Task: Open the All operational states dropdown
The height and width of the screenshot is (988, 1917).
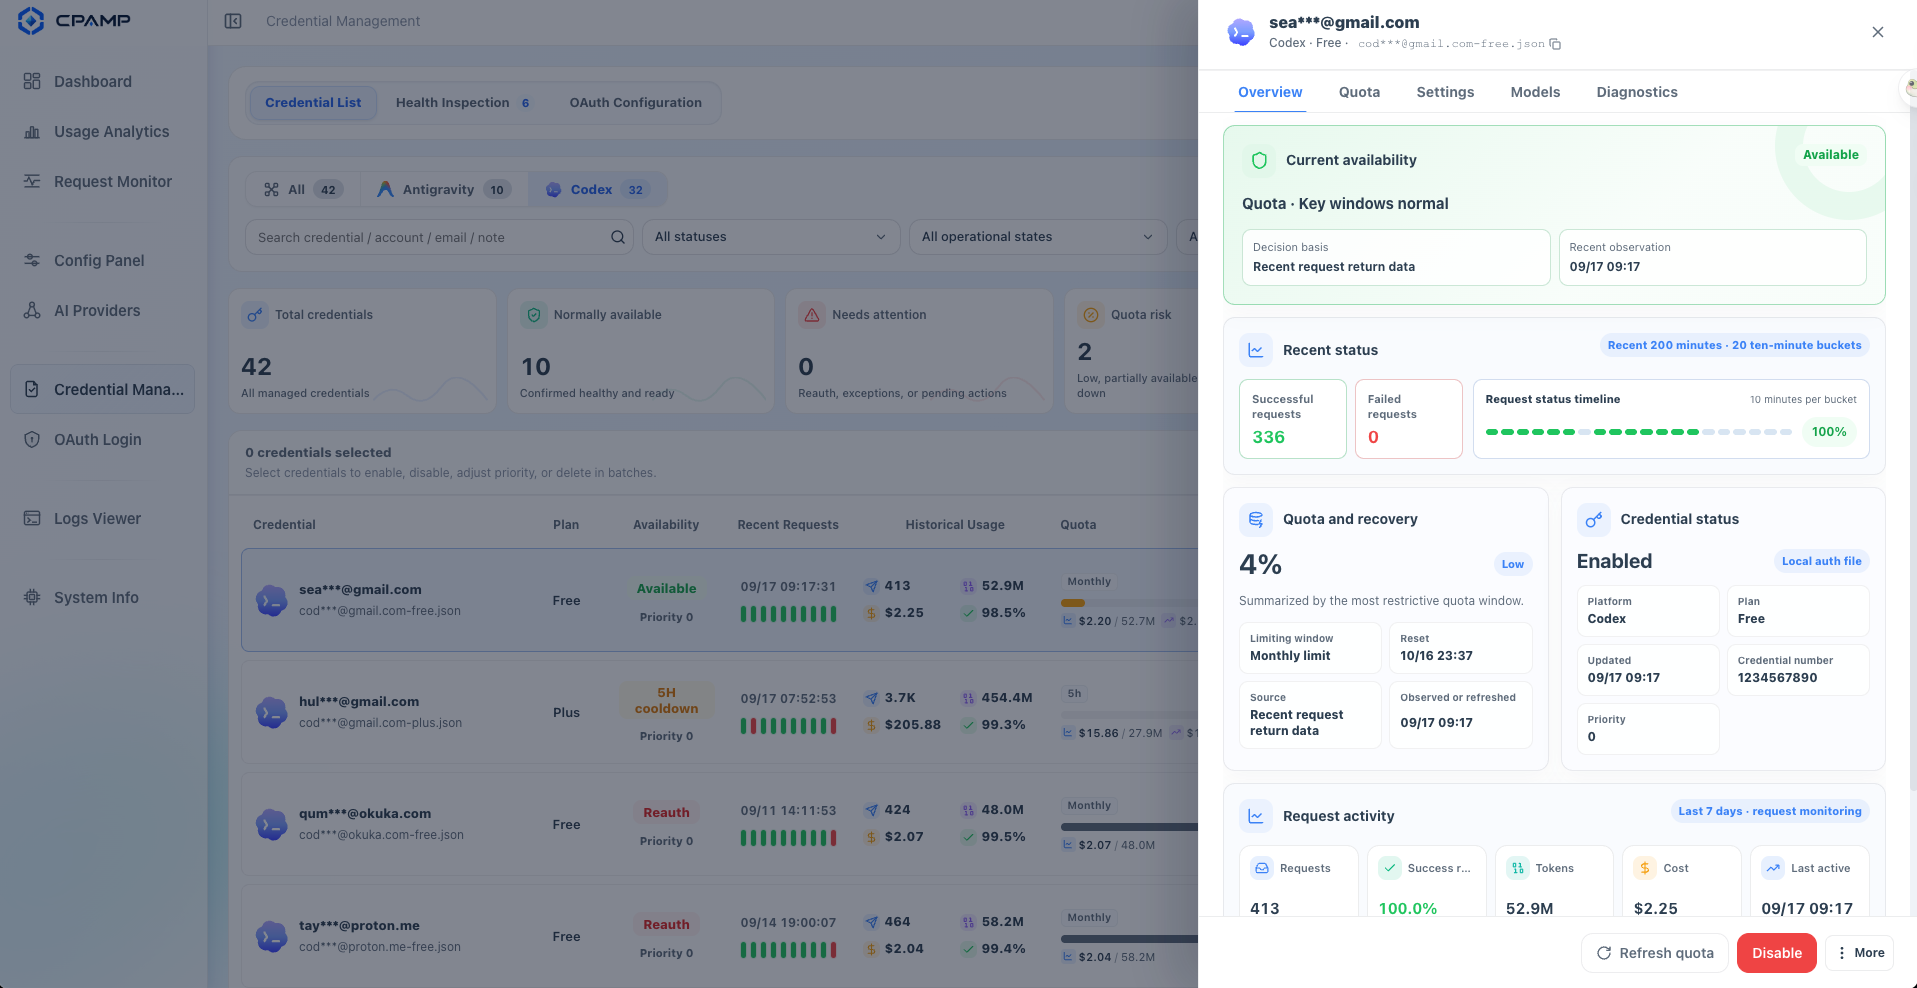Action: (1038, 237)
